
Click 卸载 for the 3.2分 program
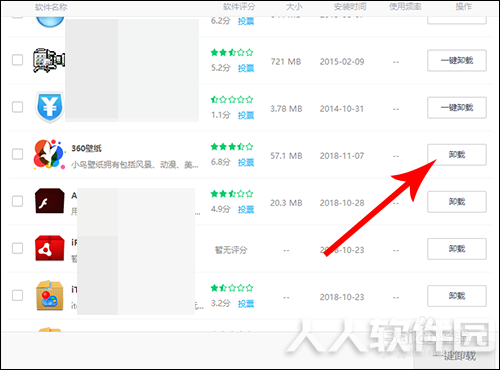click(x=457, y=296)
